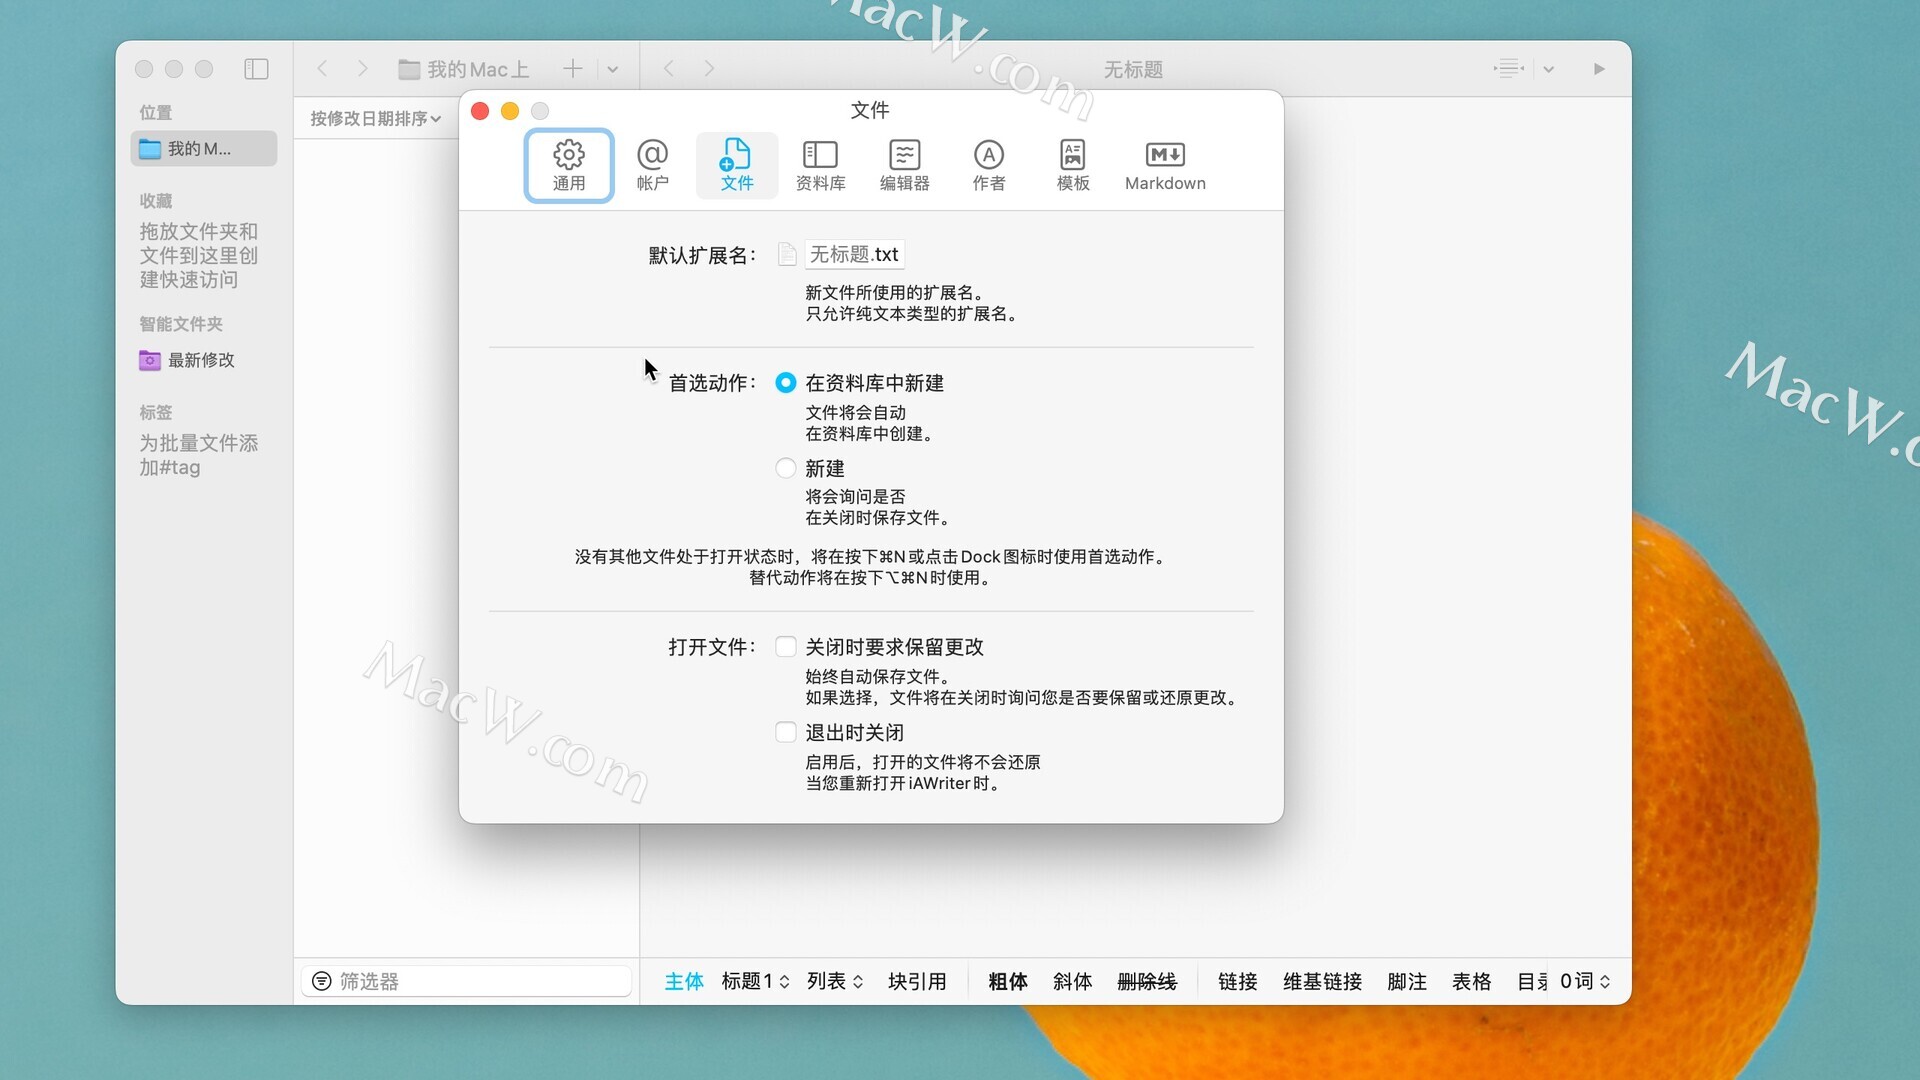The height and width of the screenshot is (1080, 1920).
Task: Minimize the 文件 preferences window
Action: (510, 111)
